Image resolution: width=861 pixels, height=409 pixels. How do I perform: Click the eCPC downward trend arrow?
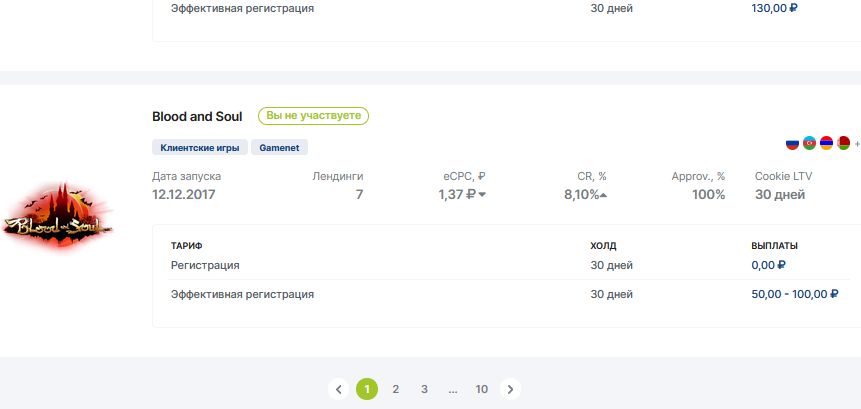[482, 195]
